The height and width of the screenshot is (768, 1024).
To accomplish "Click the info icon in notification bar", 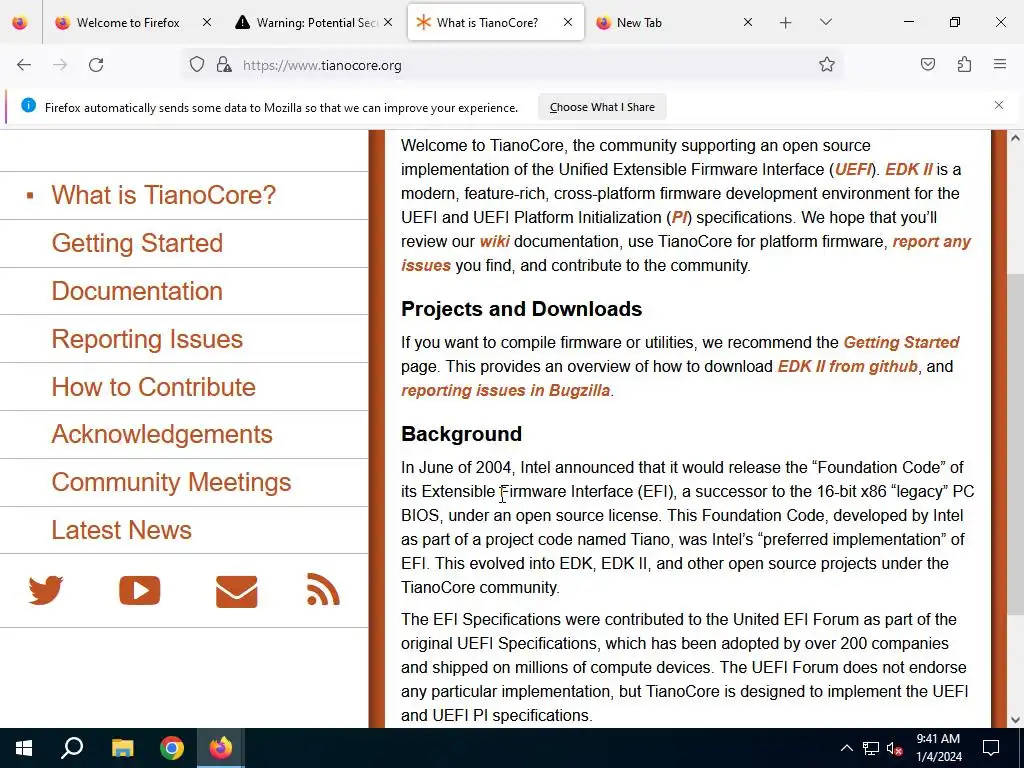I will click(28, 105).
